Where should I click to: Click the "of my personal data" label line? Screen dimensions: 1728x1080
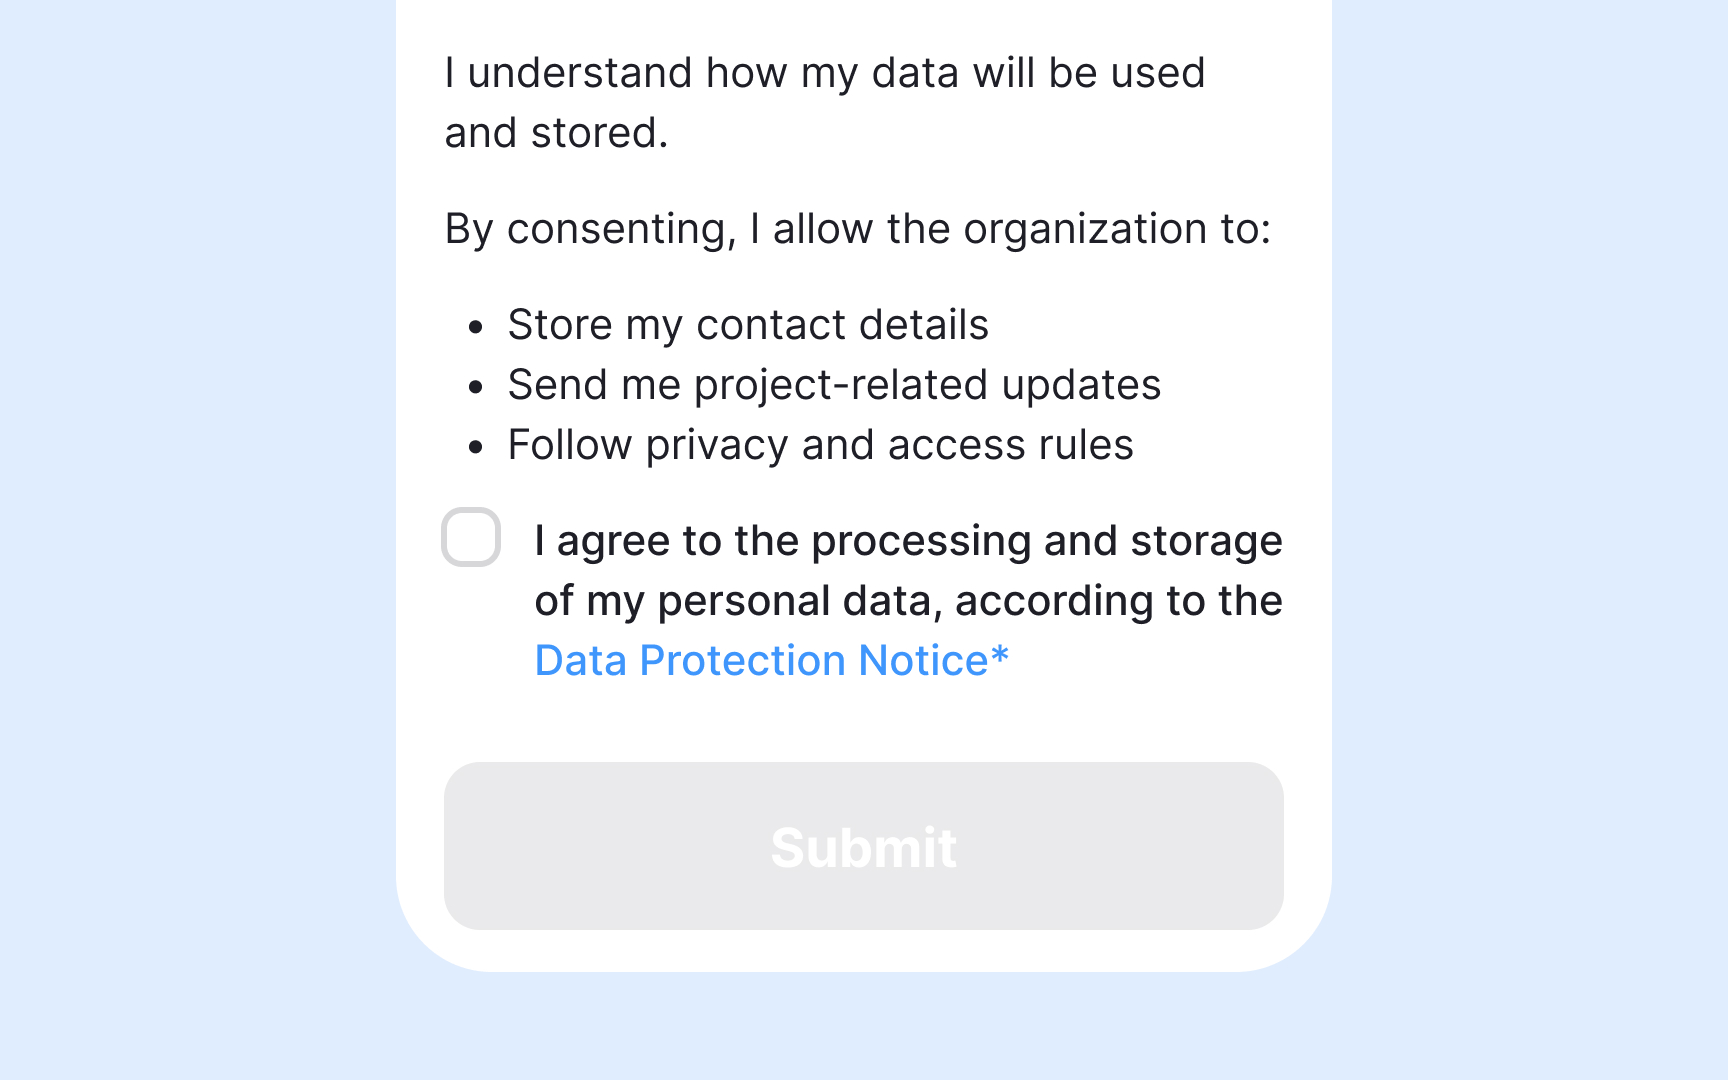[x=908, y=601]
